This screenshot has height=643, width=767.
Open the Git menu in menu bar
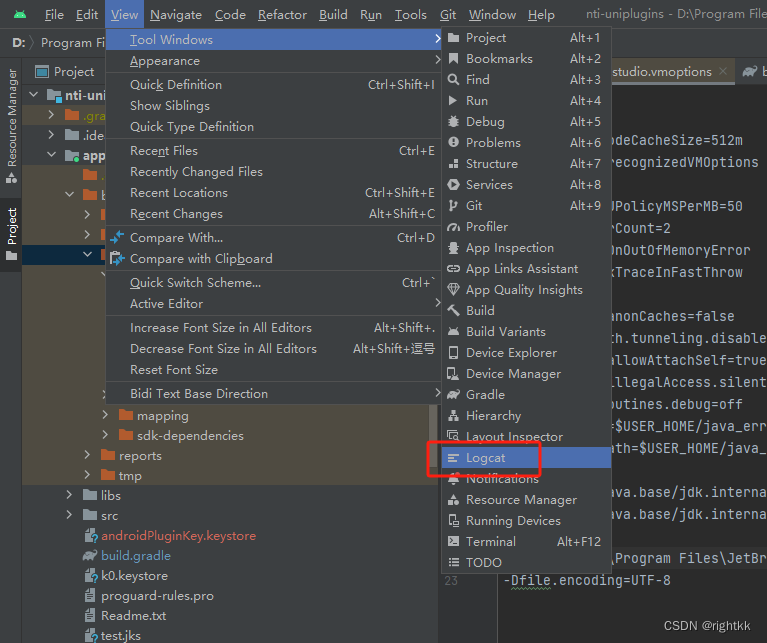[448, 15]
